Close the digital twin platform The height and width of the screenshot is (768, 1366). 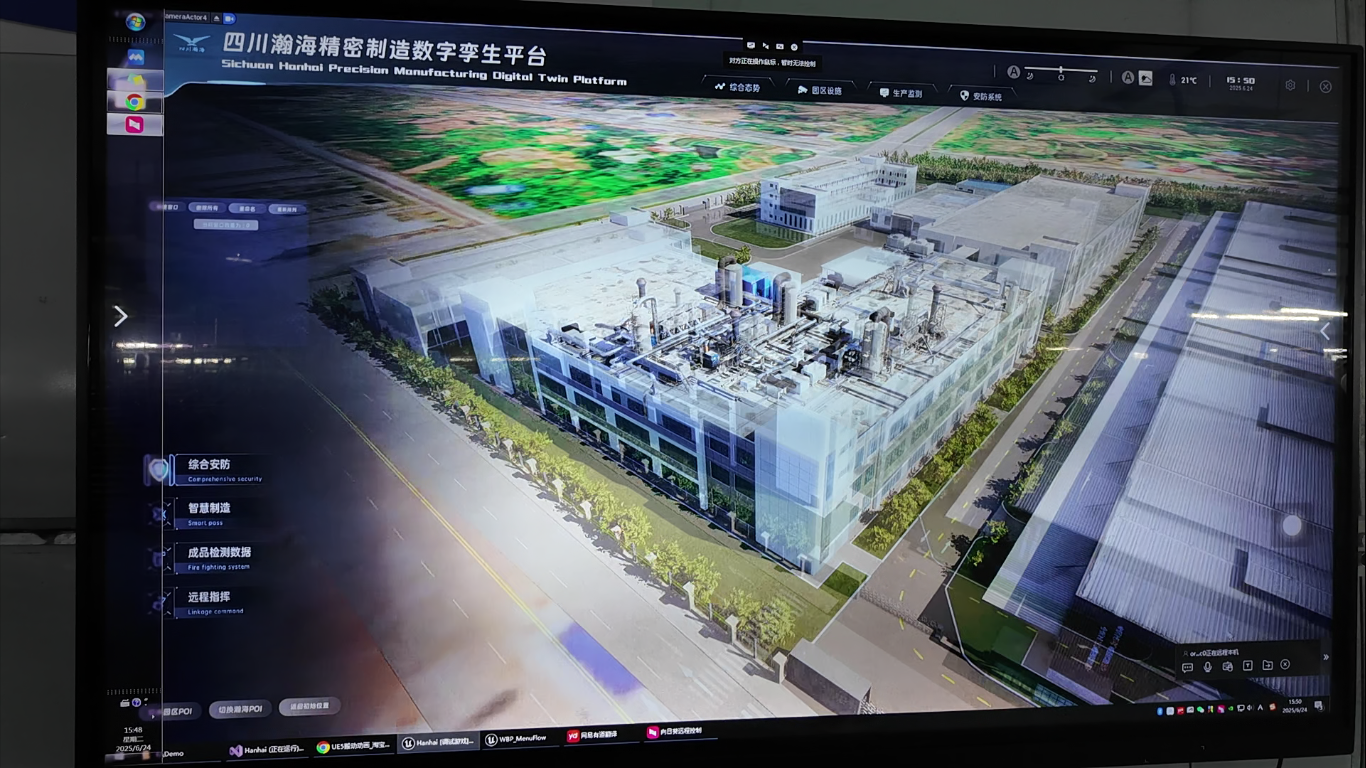tap(1326, 86)
